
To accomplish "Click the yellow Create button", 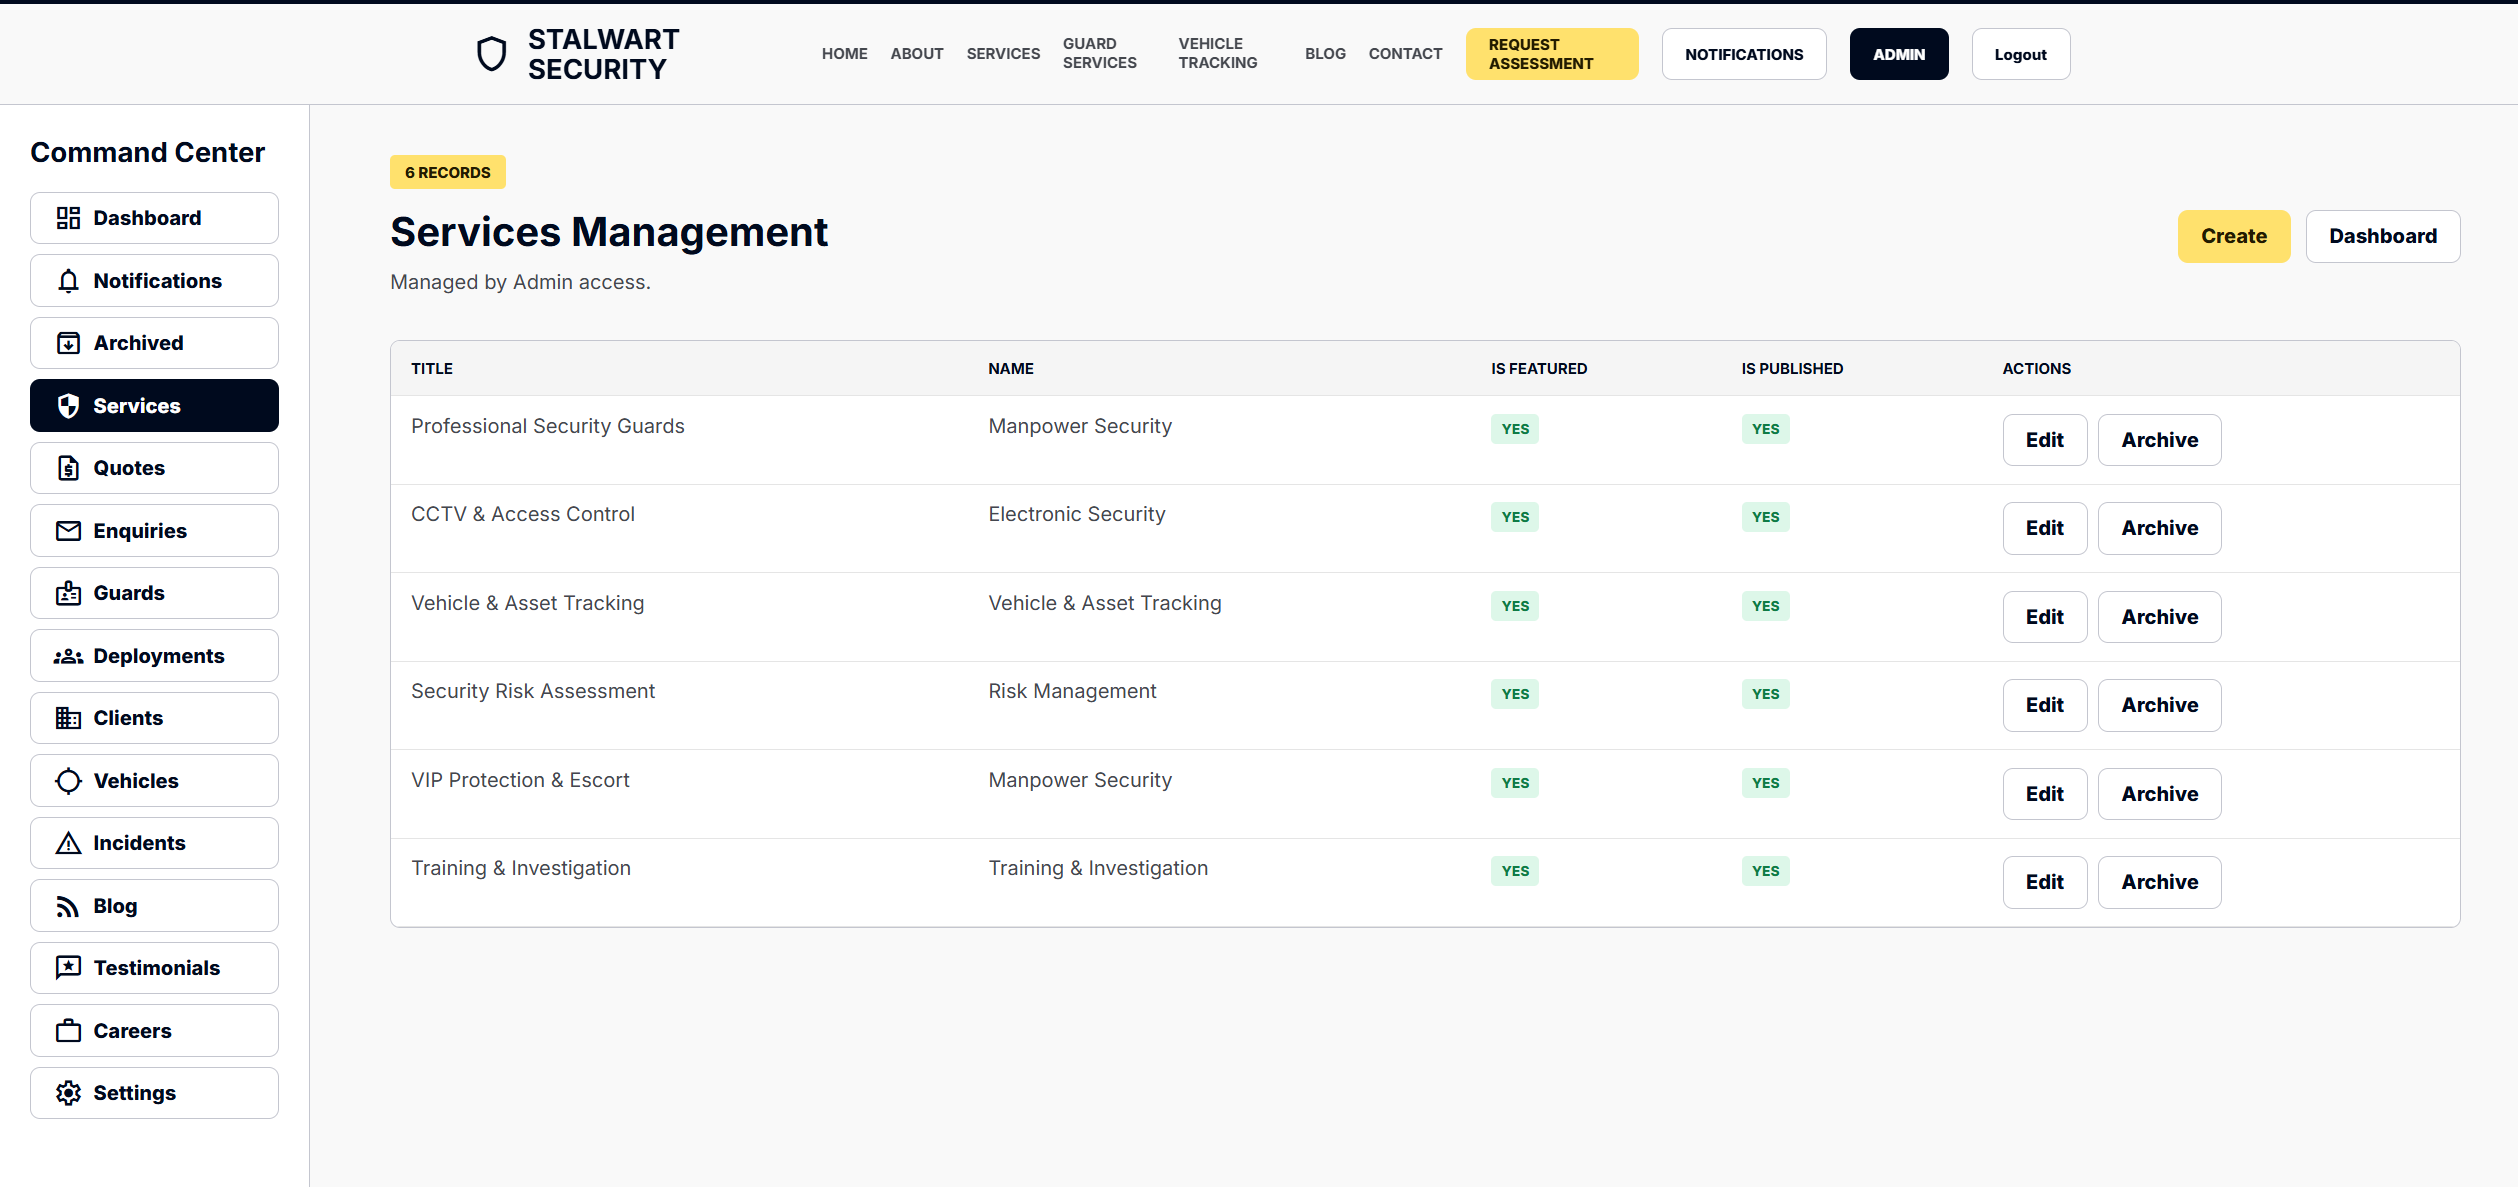I will [2234, 236].
